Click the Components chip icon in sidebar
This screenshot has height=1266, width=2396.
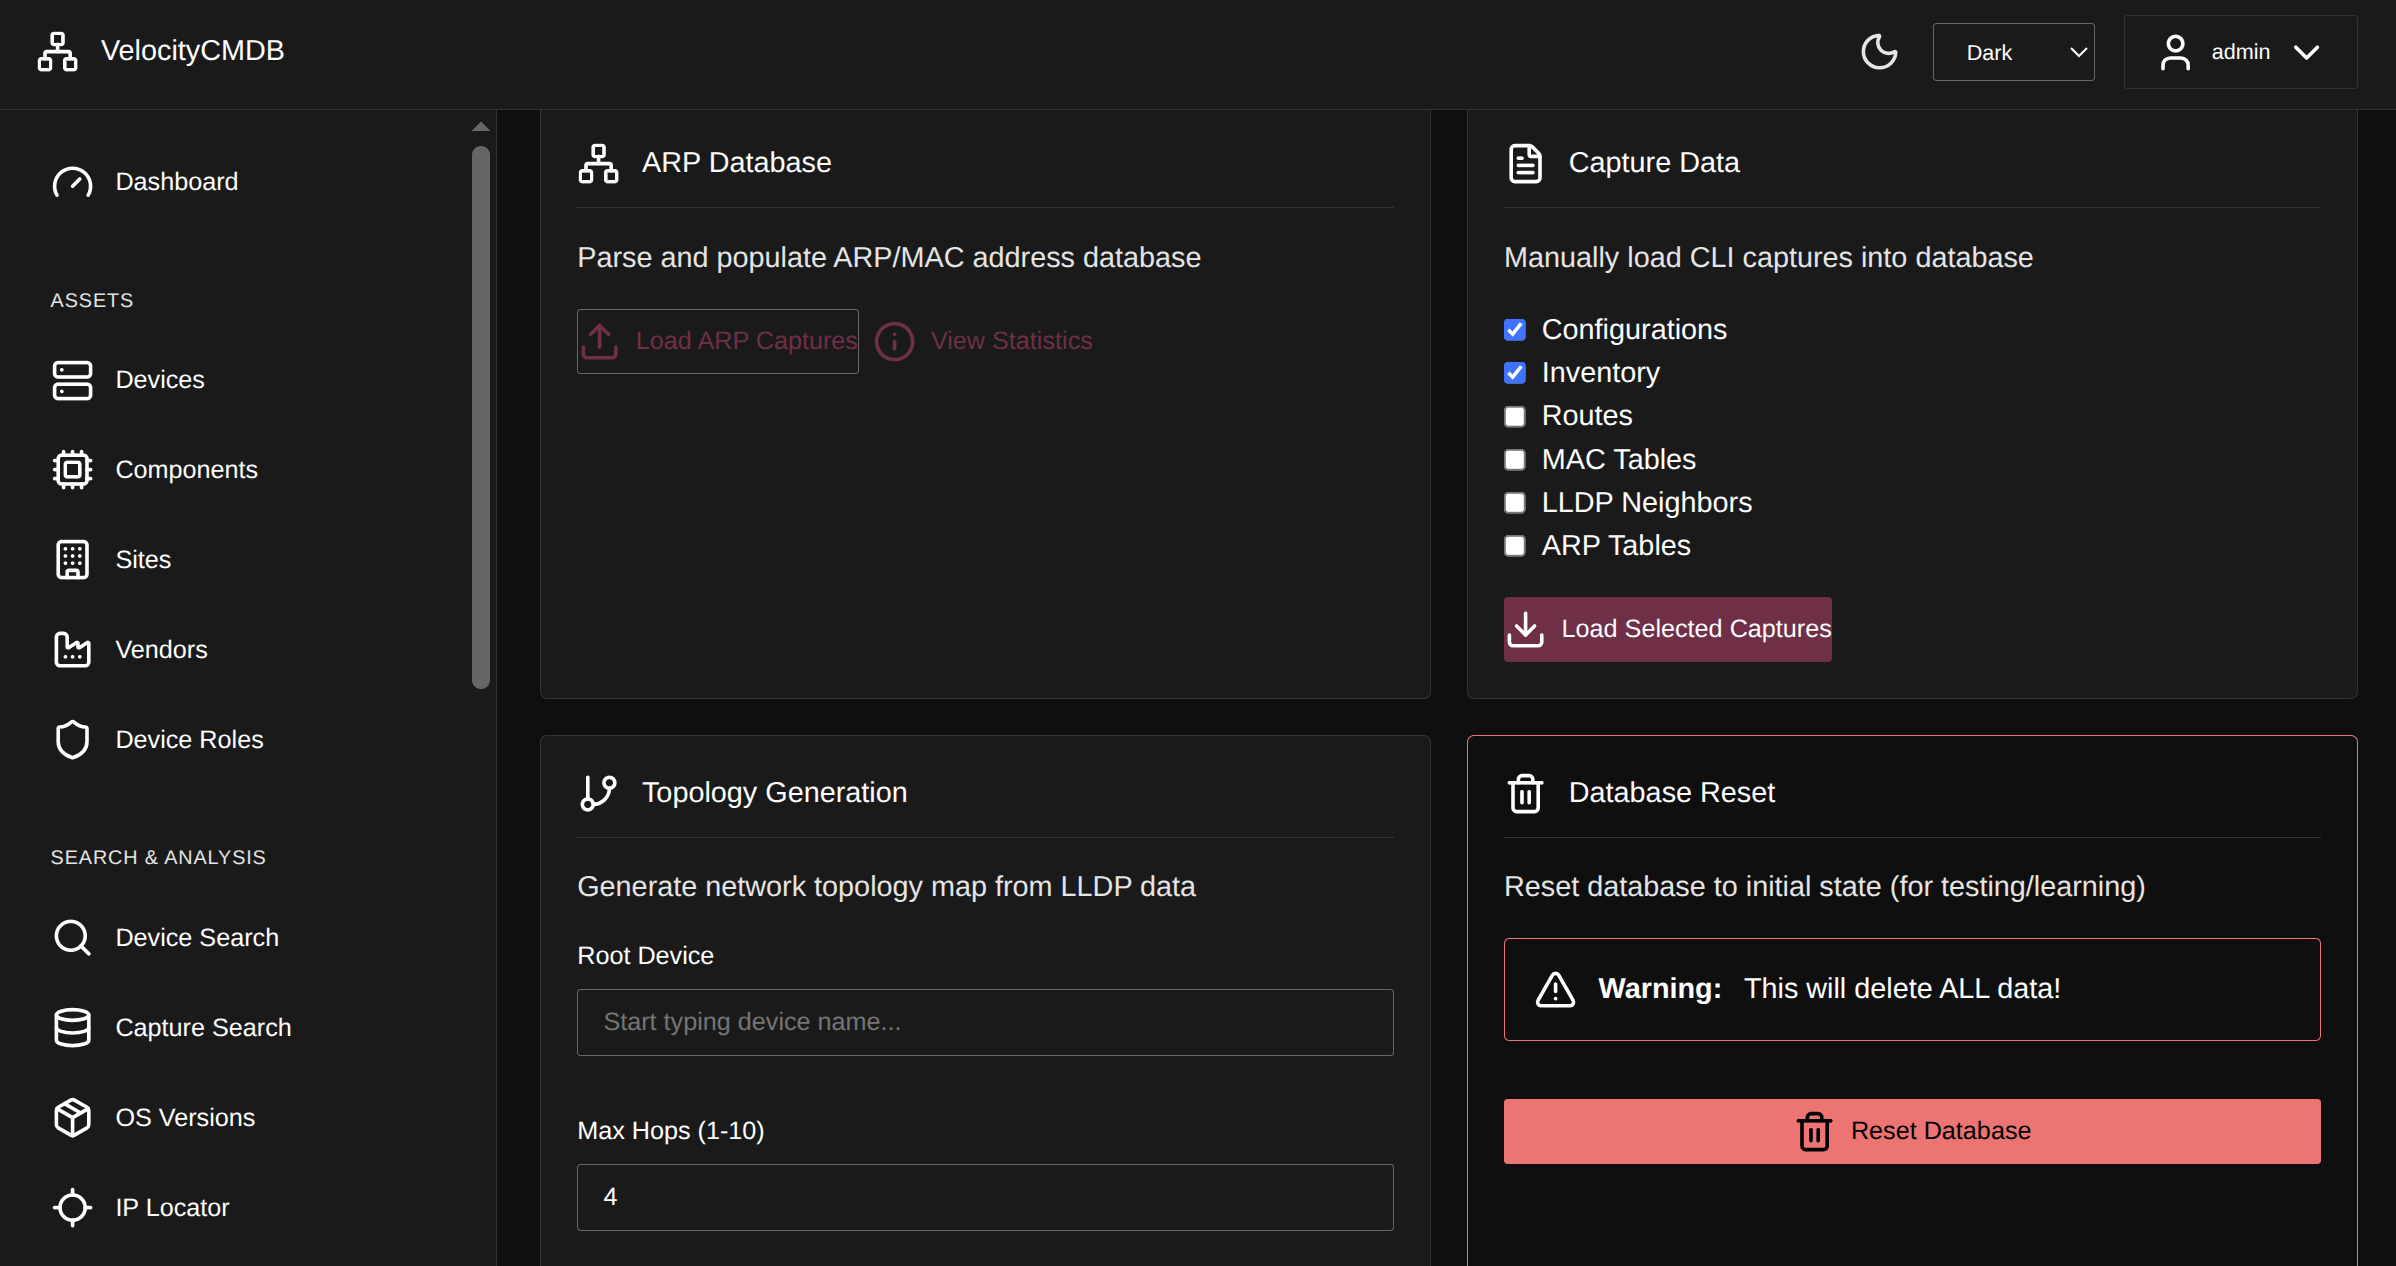click(72, 470)
